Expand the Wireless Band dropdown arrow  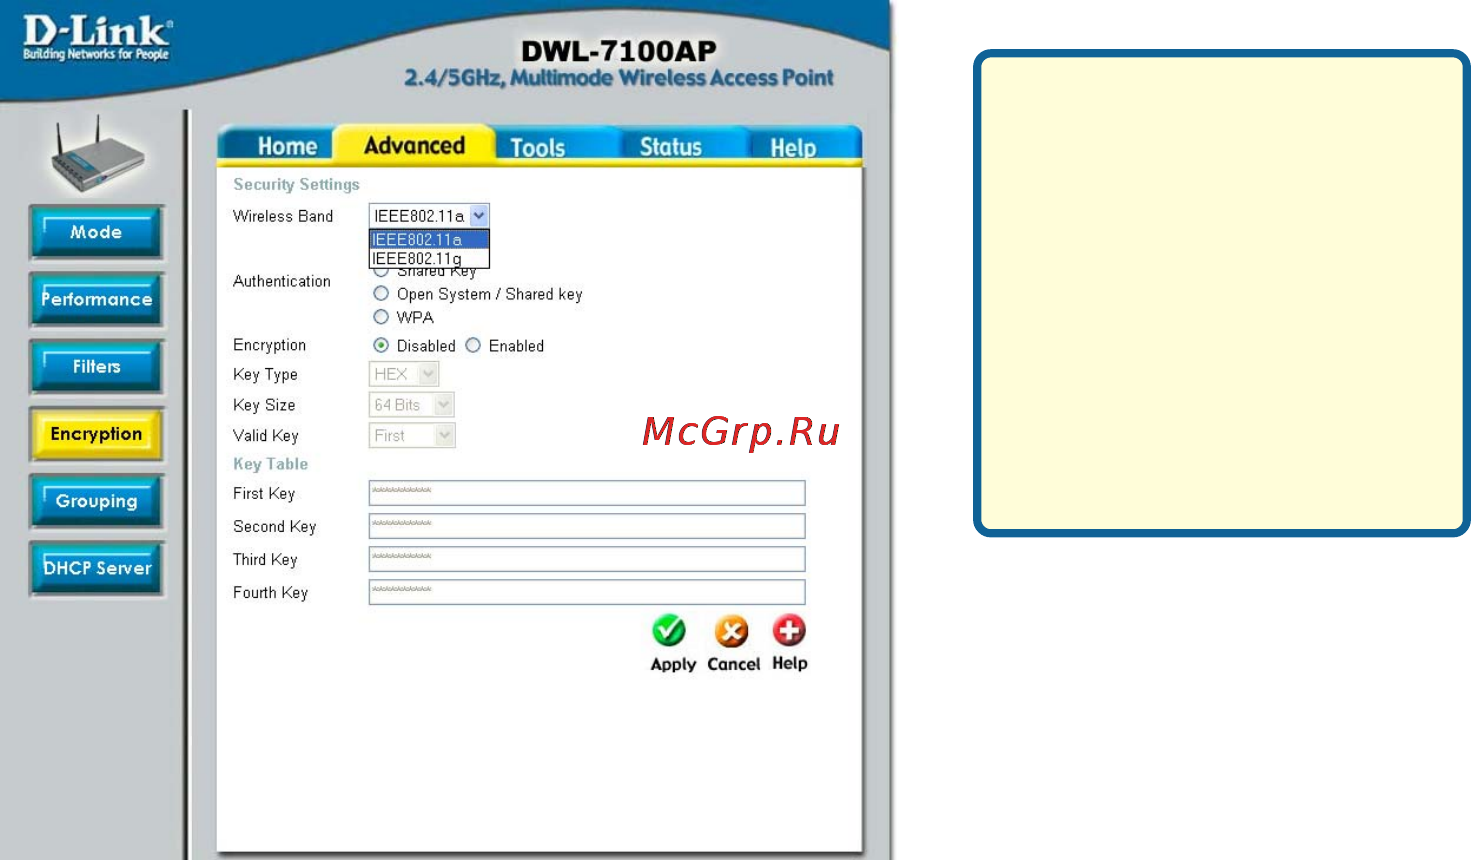[479, 215]
